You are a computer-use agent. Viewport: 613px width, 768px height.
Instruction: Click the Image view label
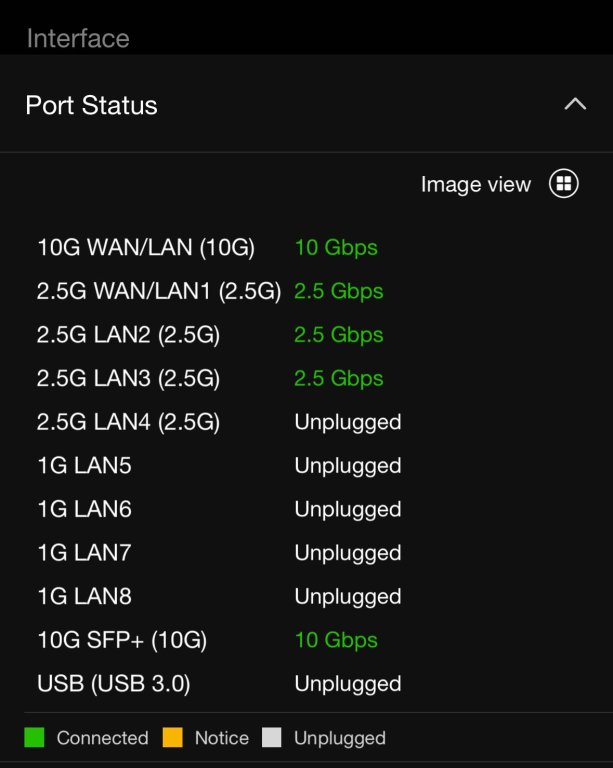(476, 184)
